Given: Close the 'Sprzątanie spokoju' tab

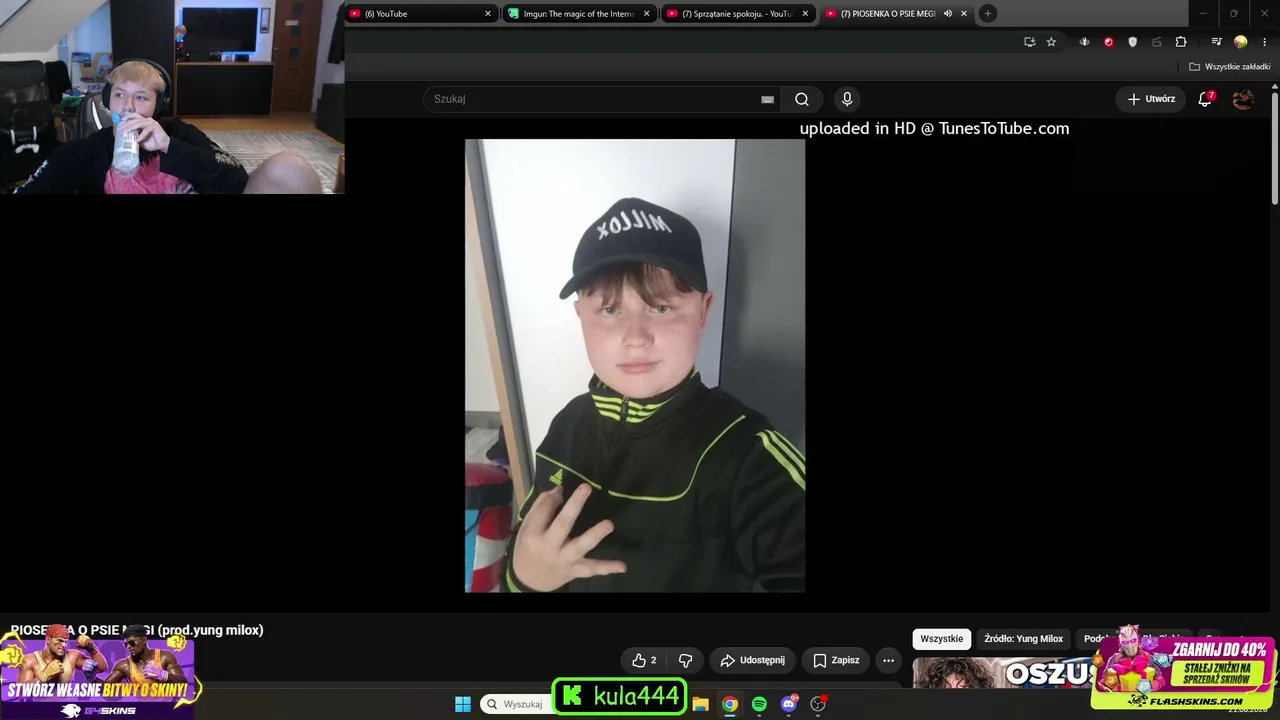Looking at the screenshot, I should pos(805,14).
